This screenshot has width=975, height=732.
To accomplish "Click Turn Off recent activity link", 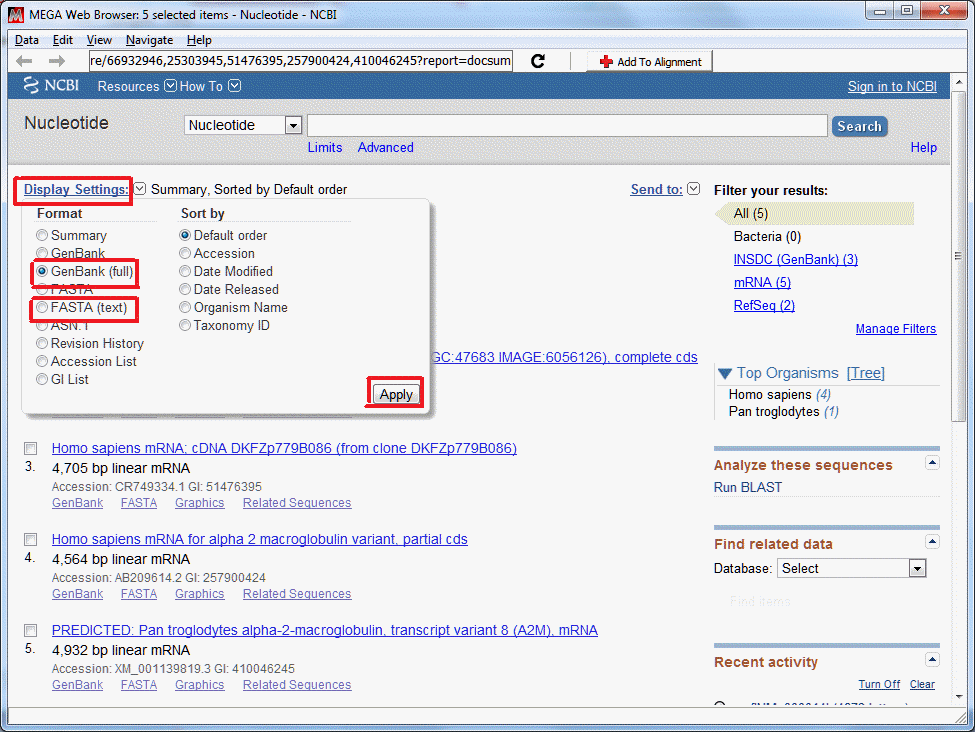I will 879,684.
